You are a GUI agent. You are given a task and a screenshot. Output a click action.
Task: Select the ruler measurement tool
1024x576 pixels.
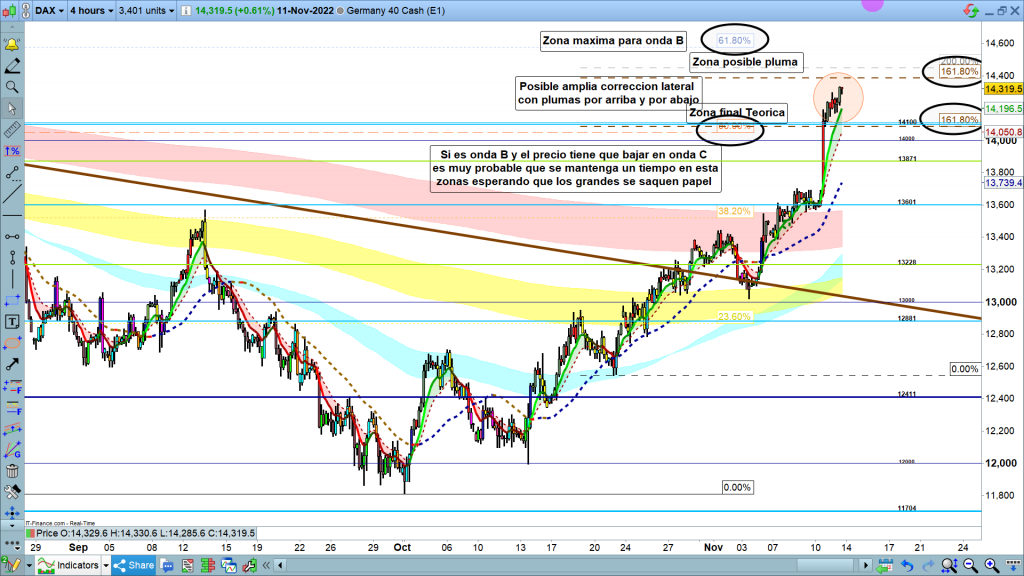pyautogui.click(x=12, y=130)
